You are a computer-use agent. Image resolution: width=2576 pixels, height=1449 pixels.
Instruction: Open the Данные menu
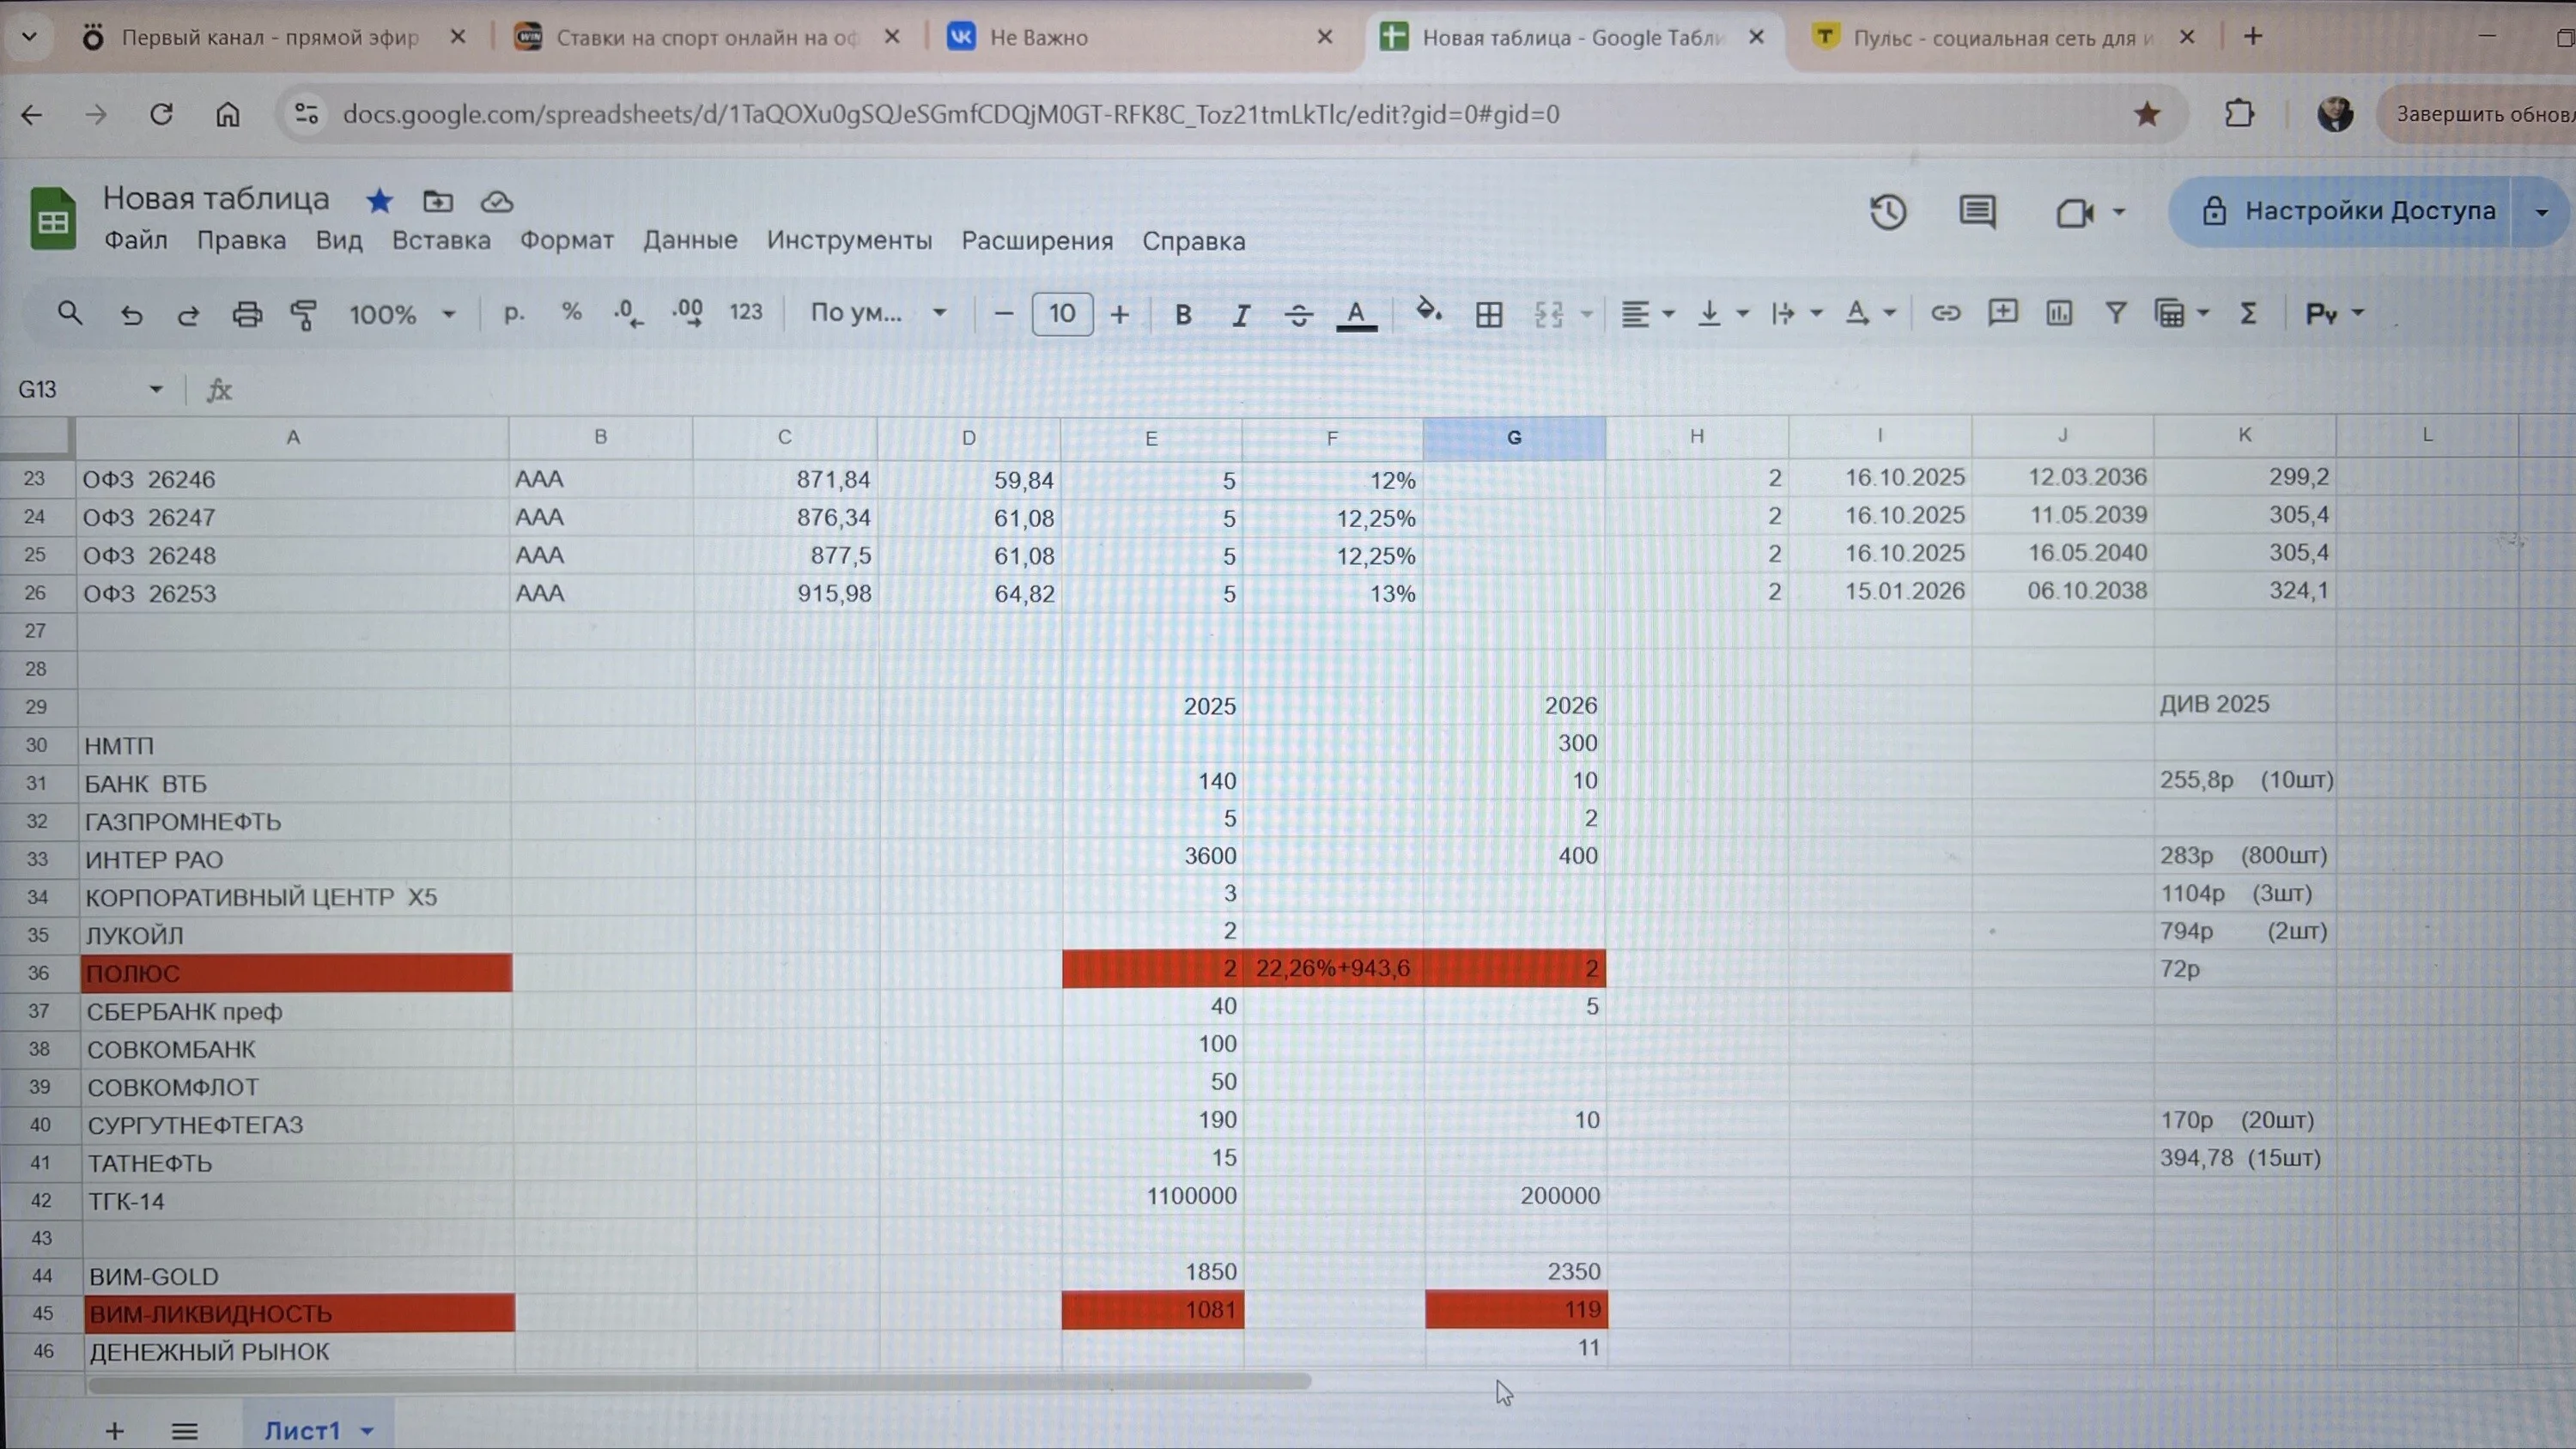tap(690, 241)
